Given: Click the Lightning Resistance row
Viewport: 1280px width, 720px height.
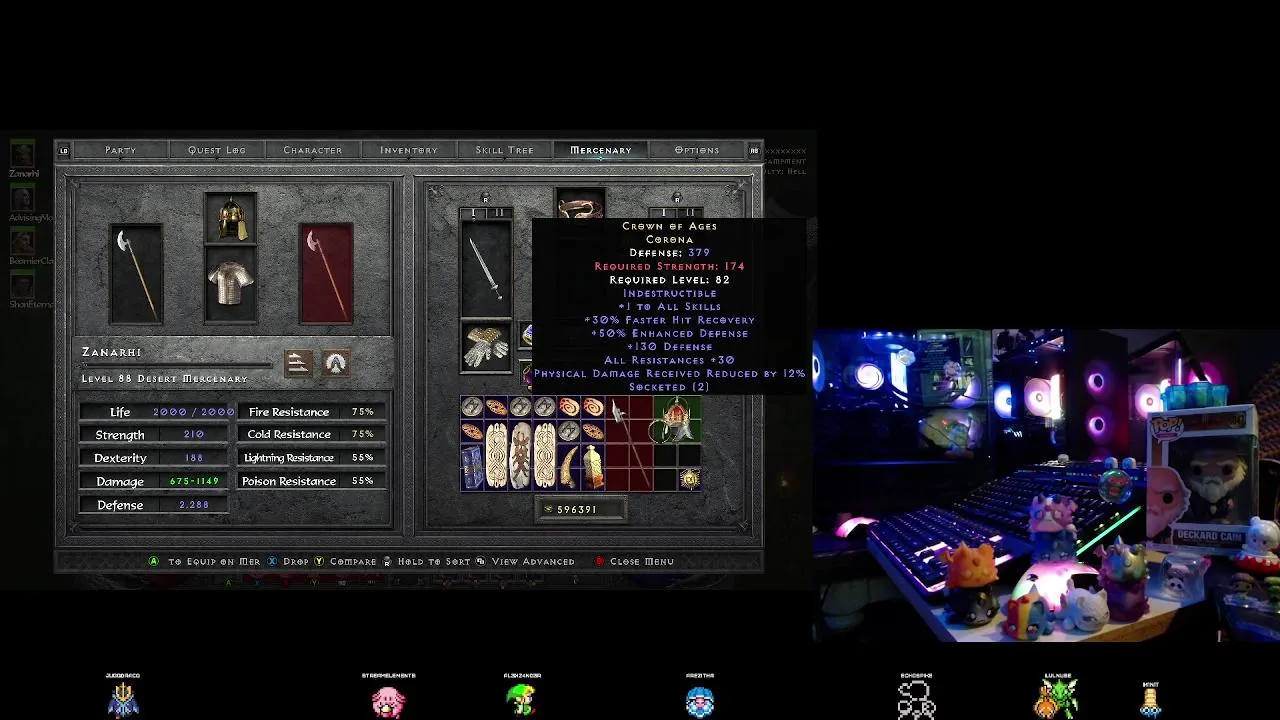Looking at the screenshot, I should click(311, 458).
